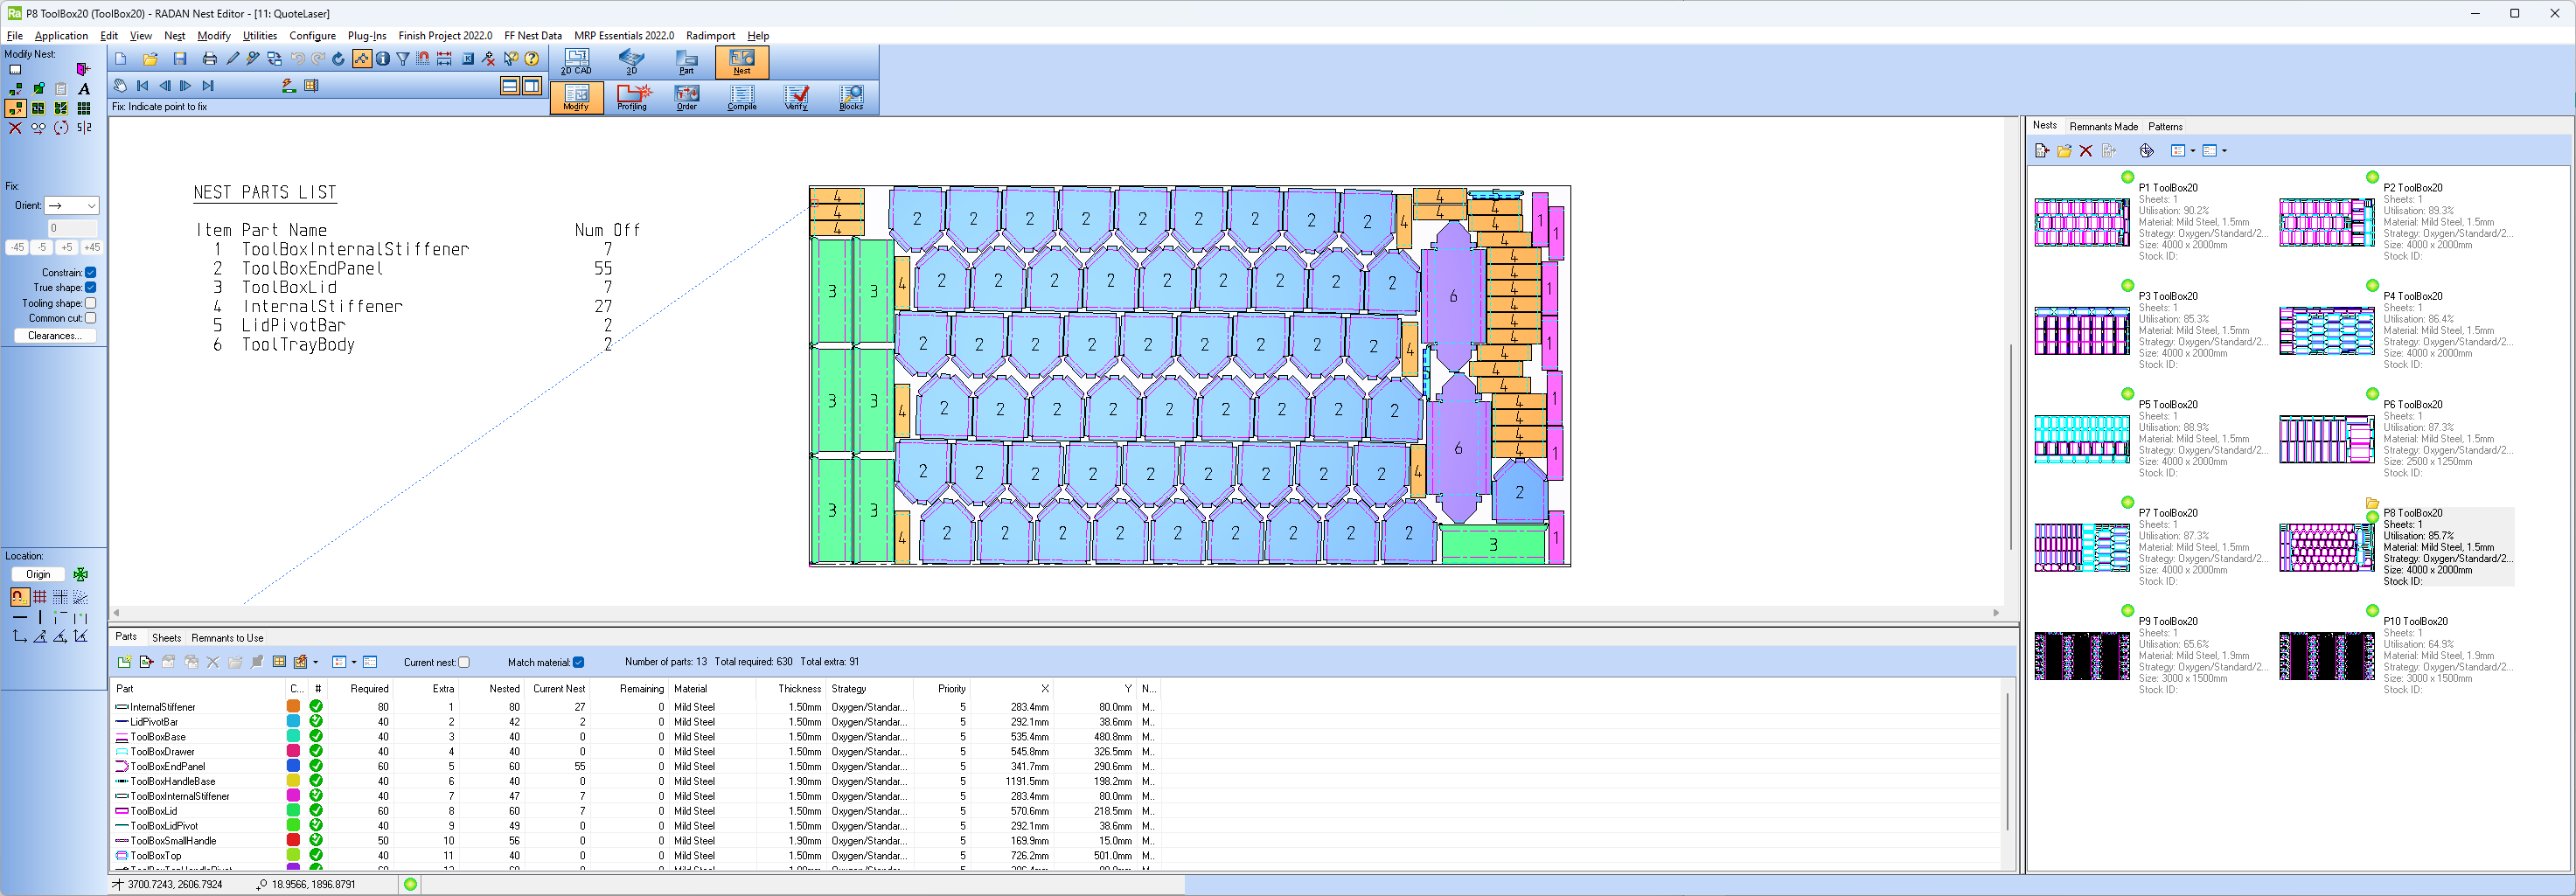
Task: Open the Utilities menu
Action: pyautogui.click(x=259, y=36)
